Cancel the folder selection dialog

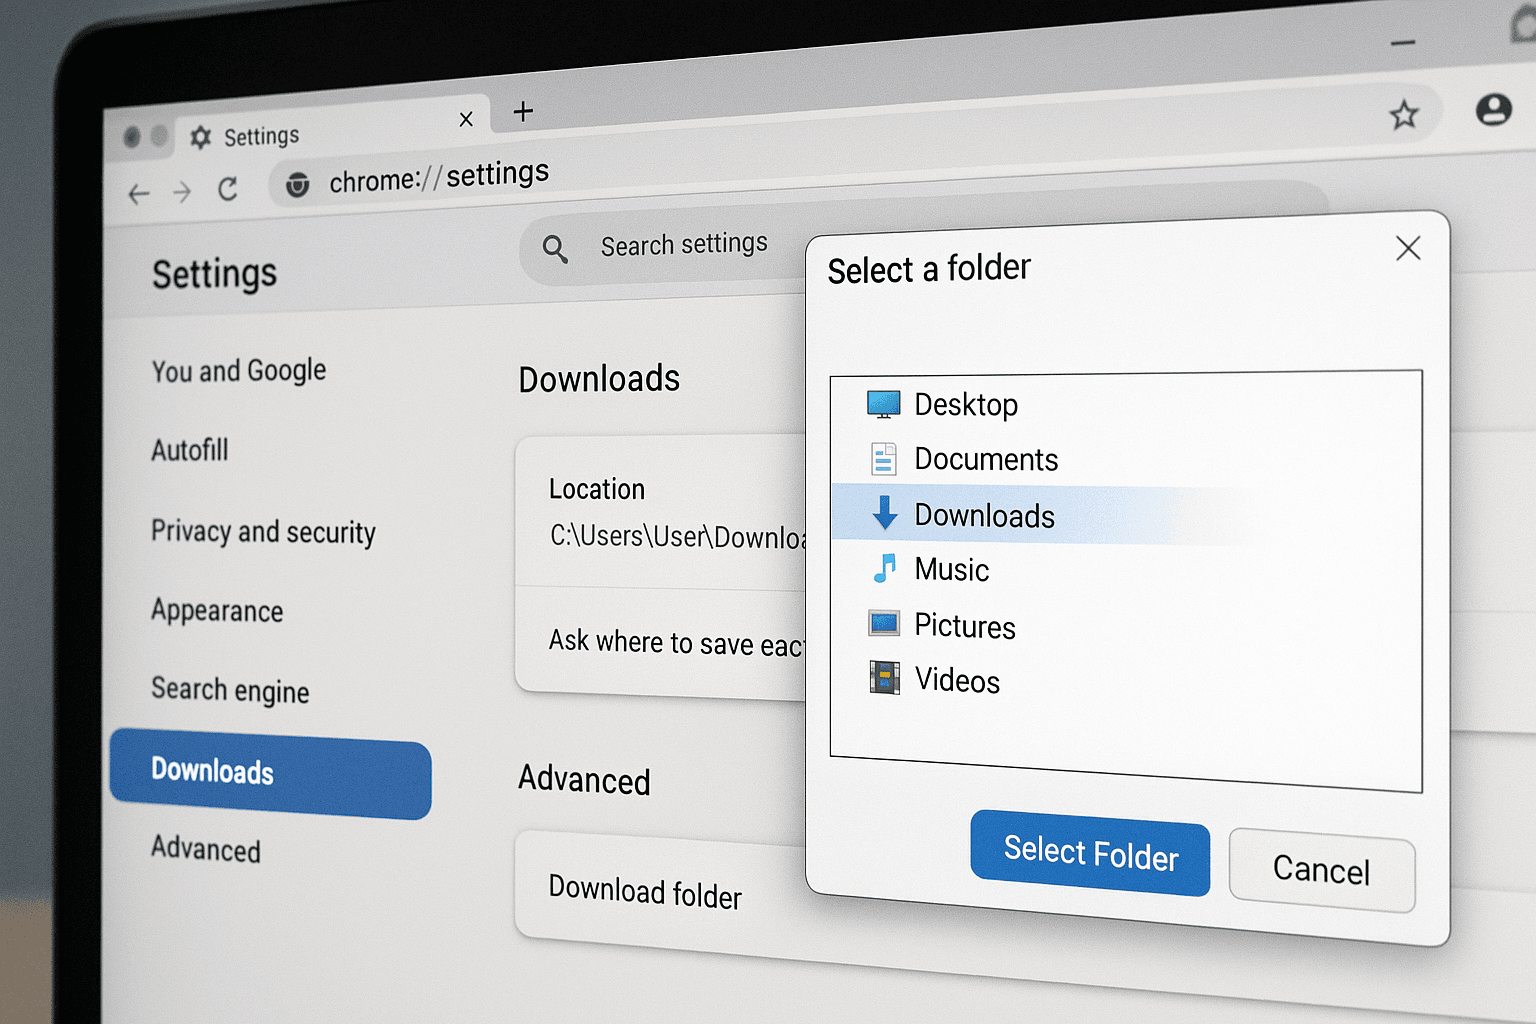(x=1322, y=870)
